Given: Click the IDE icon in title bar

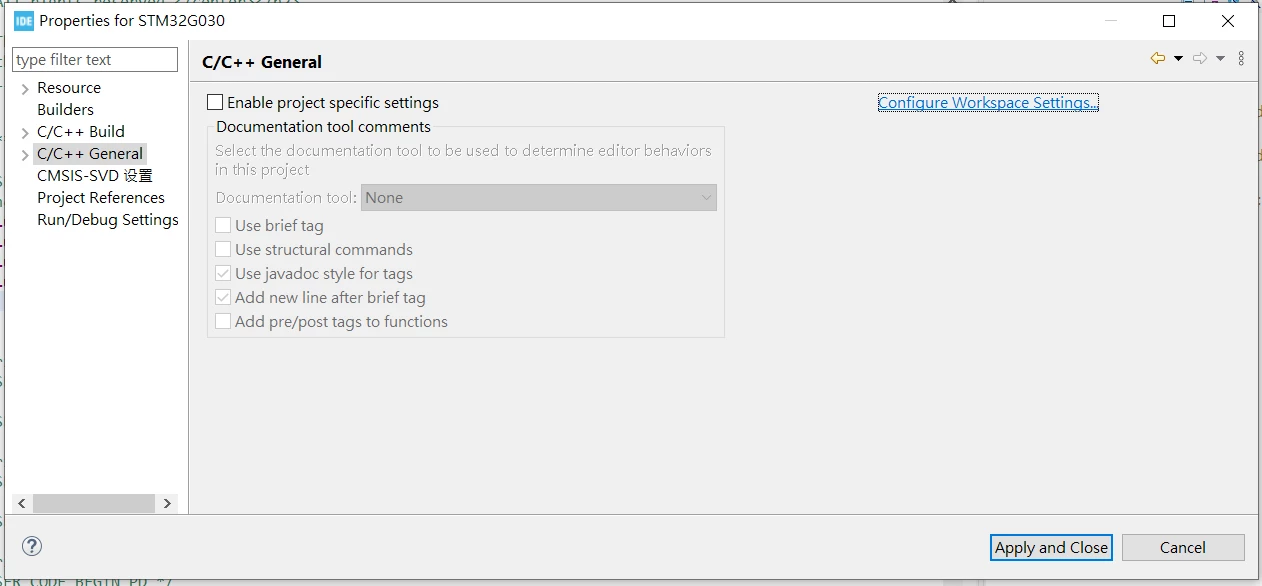Looking at the screenshot, I should tap(24, 21).
